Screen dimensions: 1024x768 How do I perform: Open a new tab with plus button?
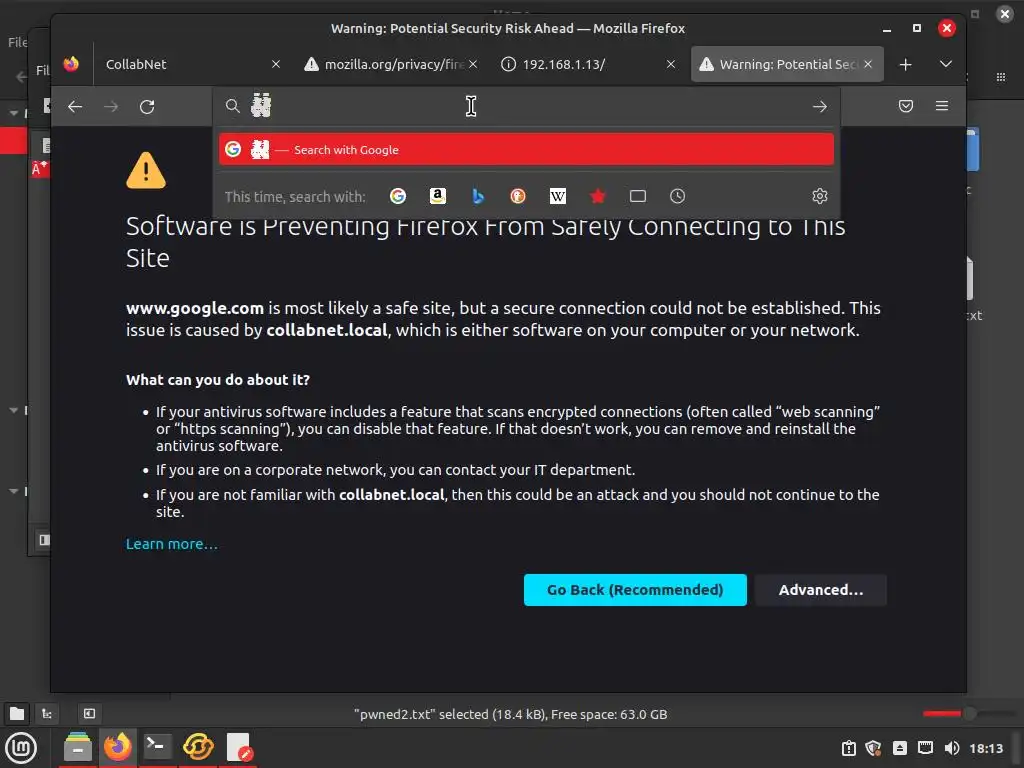point(905,65)
